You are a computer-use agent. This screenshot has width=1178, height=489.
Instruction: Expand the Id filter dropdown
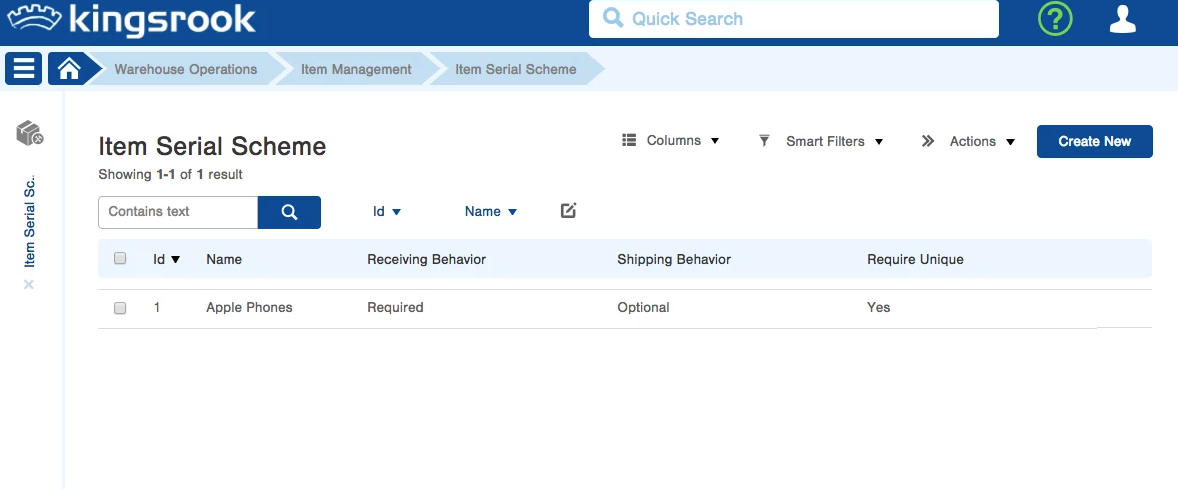387,212
